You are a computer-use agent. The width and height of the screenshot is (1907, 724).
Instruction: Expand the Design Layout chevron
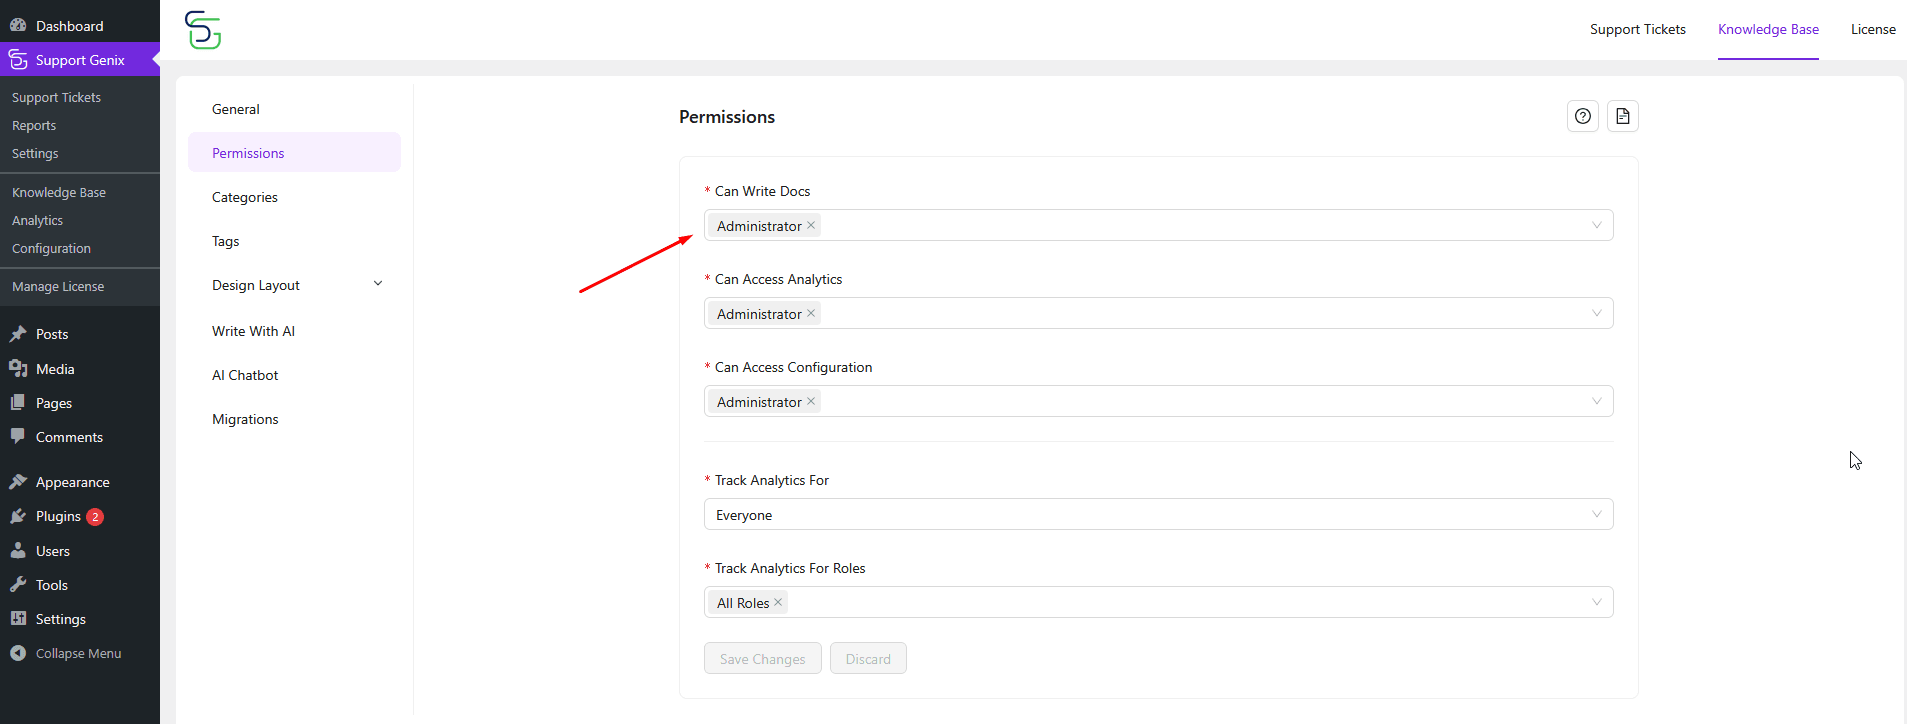click(x=378, y=284)
